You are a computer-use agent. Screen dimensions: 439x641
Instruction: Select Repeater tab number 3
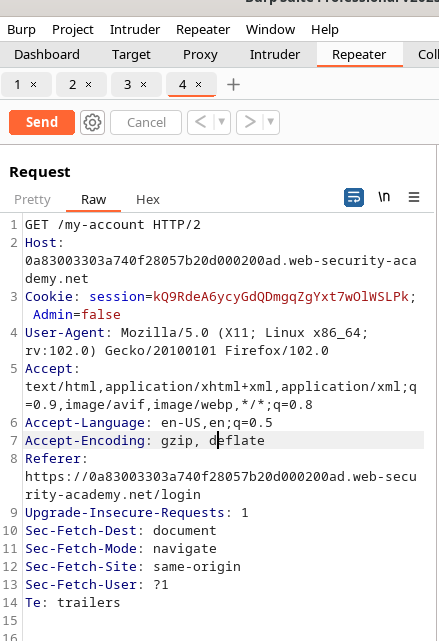[128, 85]
